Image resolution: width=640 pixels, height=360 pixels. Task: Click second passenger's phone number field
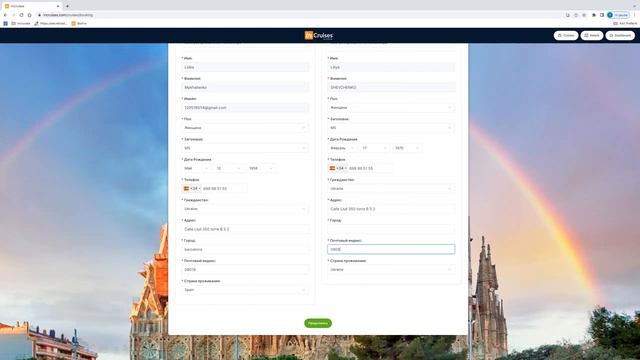(370, 168)
